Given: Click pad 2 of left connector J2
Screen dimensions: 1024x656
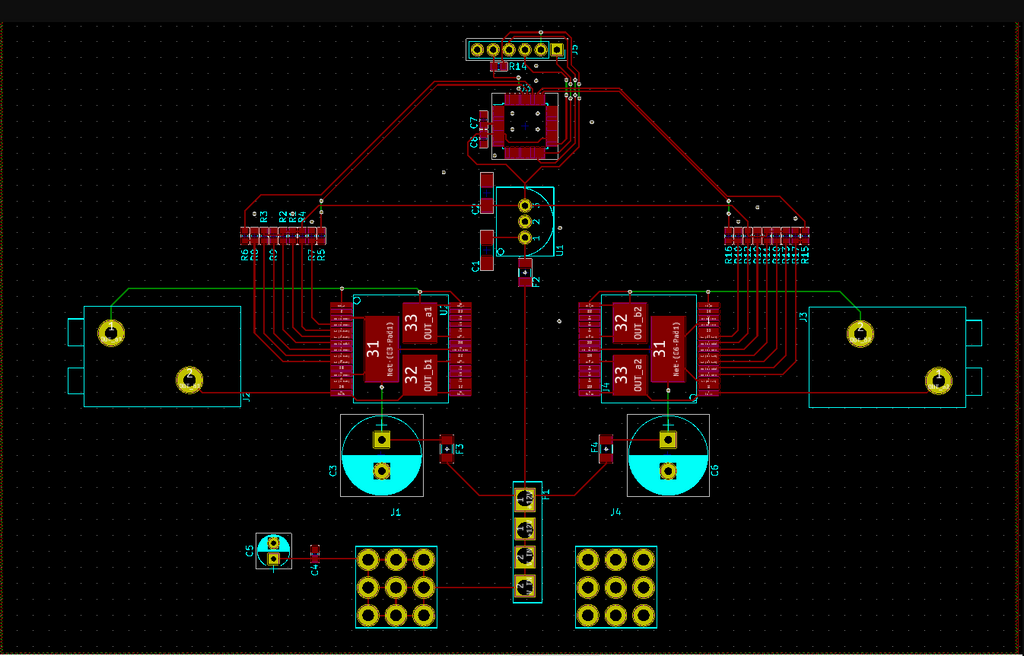Looking at the screenshot, I should click(x=189, y=380).
